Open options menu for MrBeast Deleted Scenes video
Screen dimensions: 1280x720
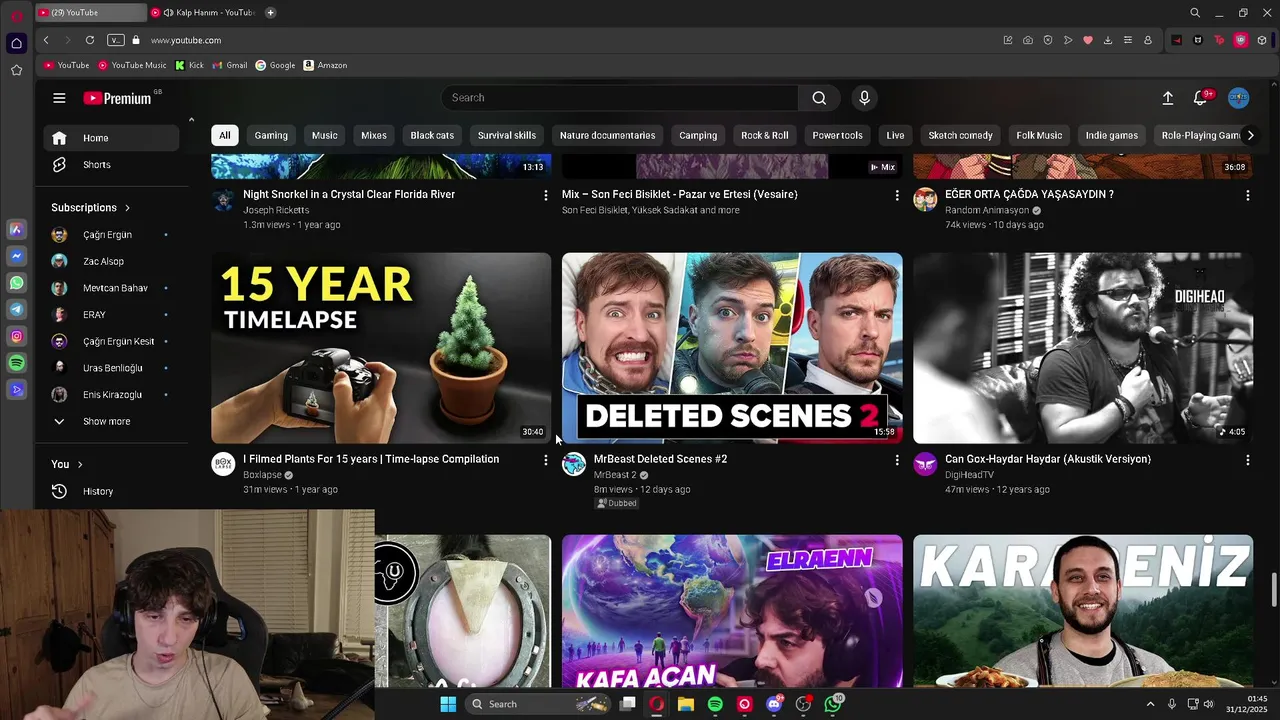point(896,460)
